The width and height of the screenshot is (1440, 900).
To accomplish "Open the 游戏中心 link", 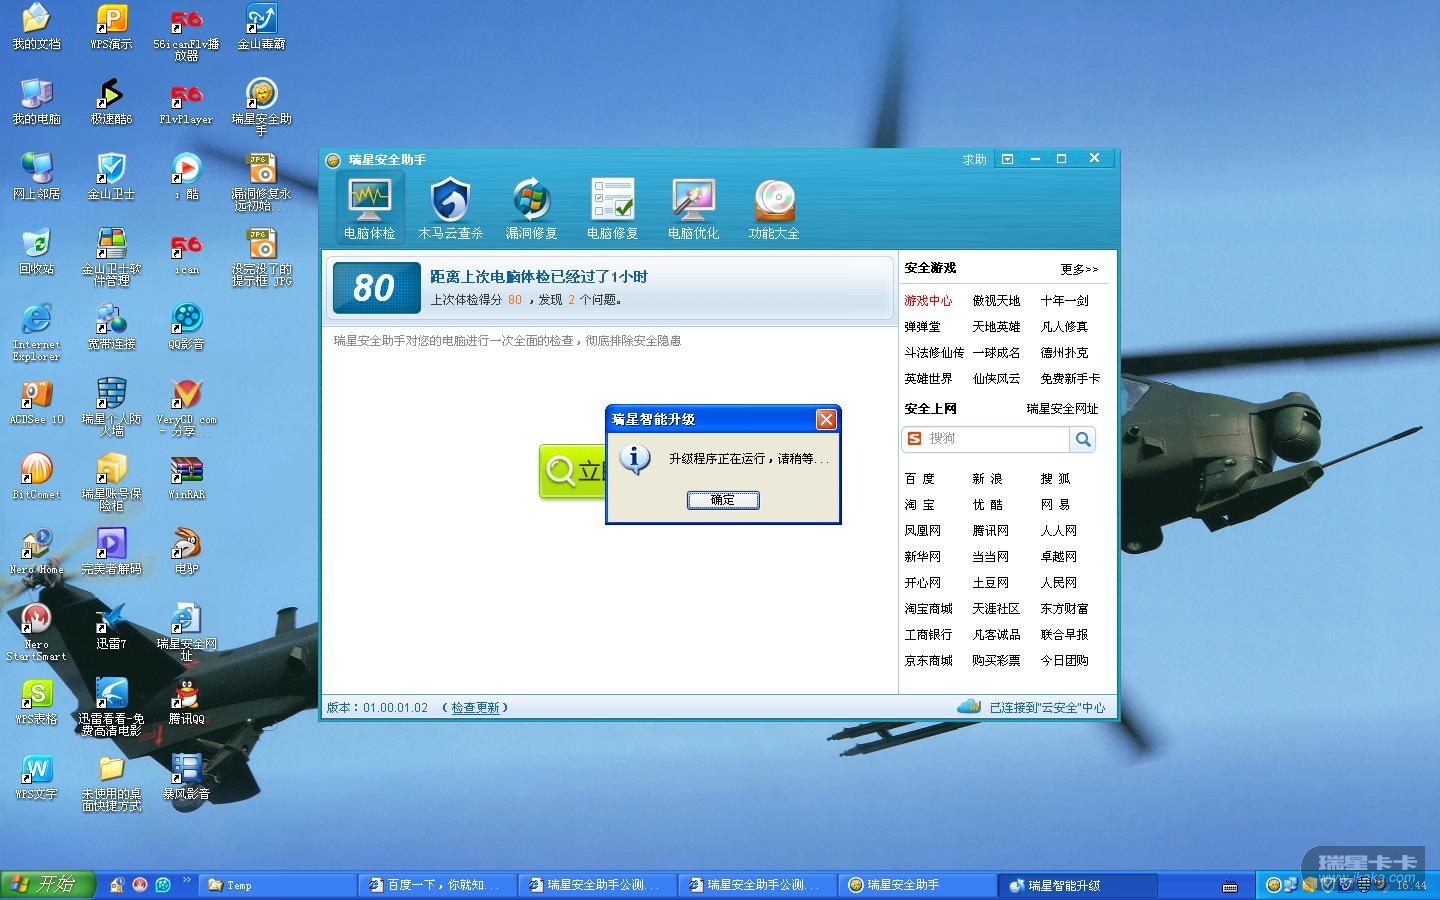I will (x=928, y=301).
